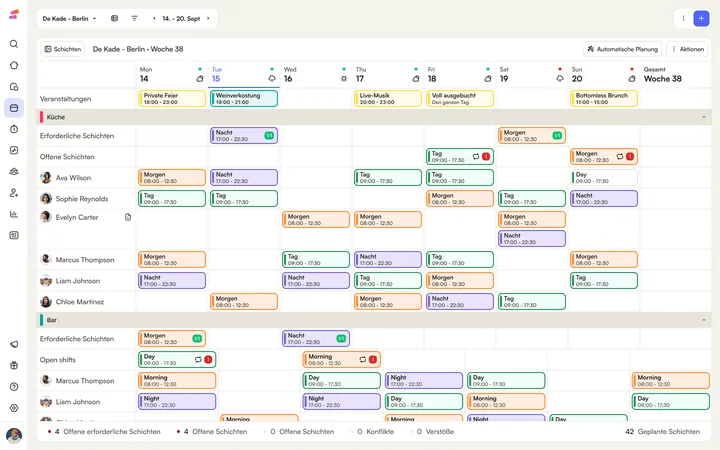This screenshot has width=720, height=450.
Task: Open Ava Wilson's Monday Morgen shift
Action: (x=172, y=178)
